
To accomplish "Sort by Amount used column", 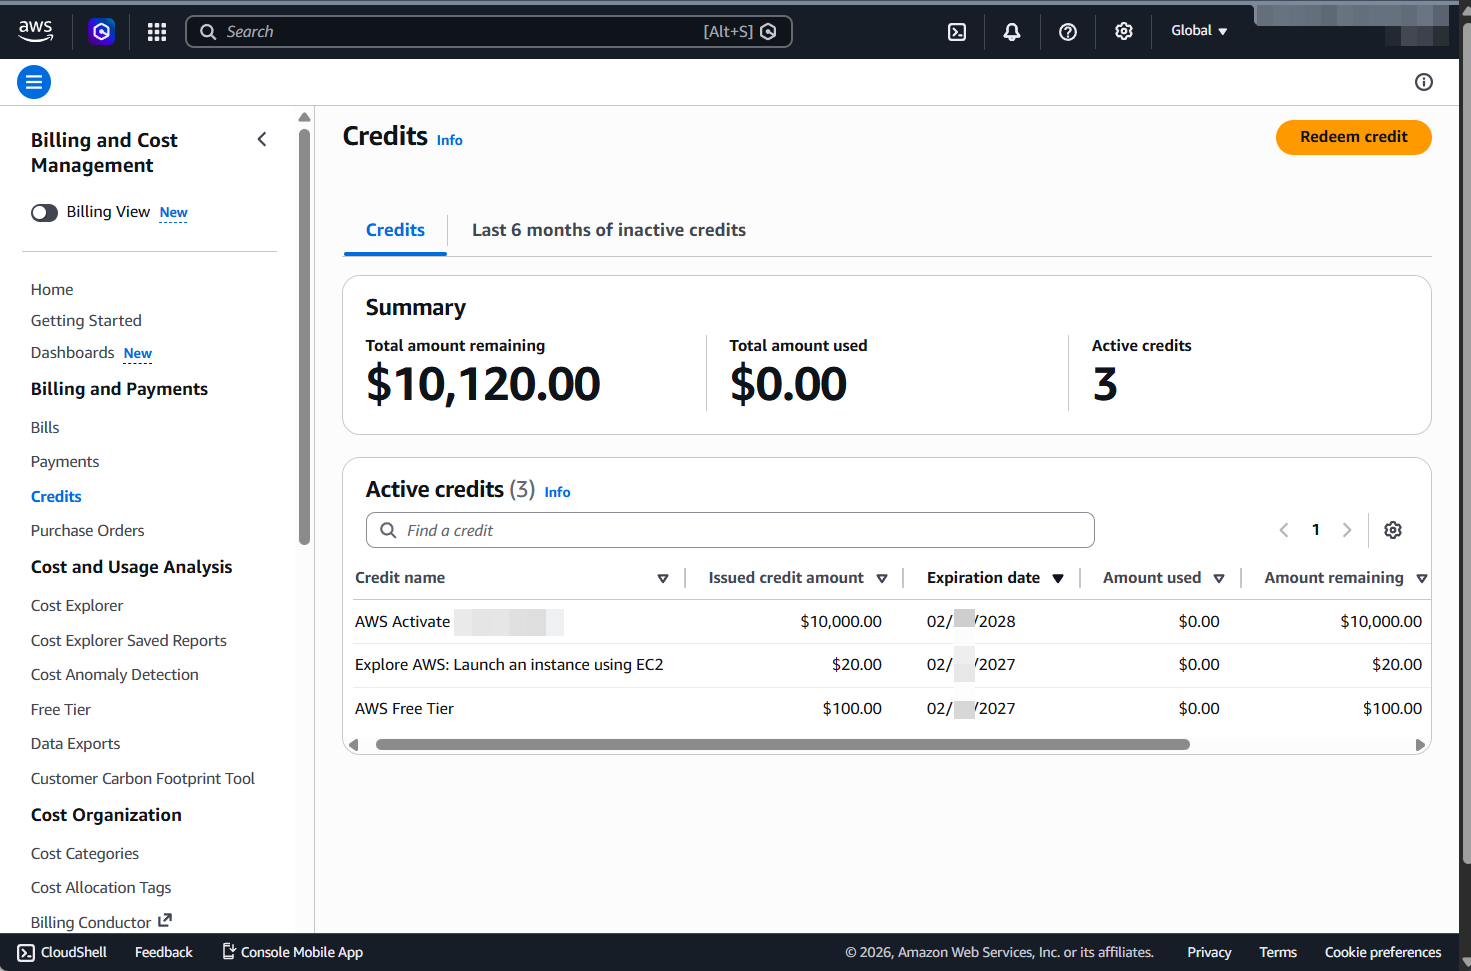I will pyautogui.click(x=1219, y=579).
